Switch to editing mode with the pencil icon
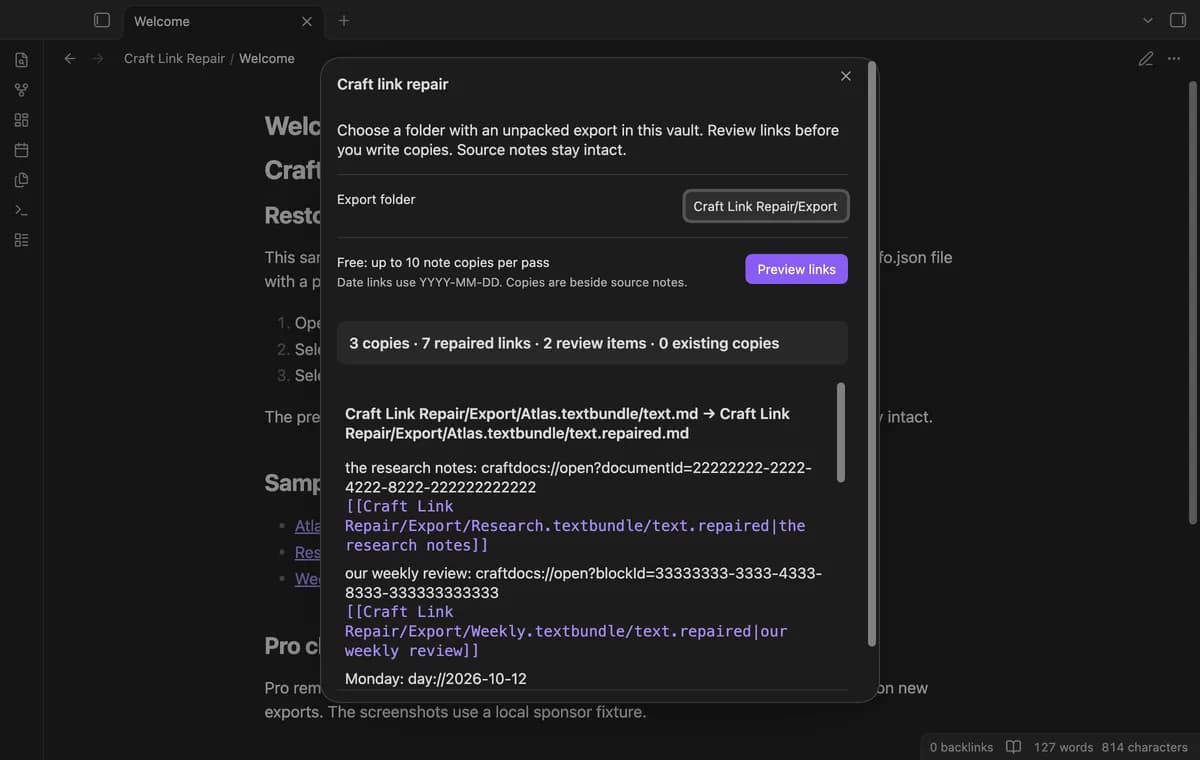The width and height of the screenshot is (1200, 760). tap(1146, 58)
